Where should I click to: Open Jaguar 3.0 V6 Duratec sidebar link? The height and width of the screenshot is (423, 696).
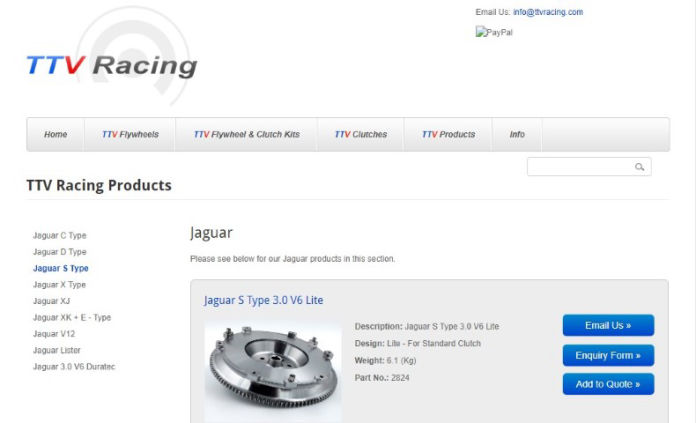74,367
